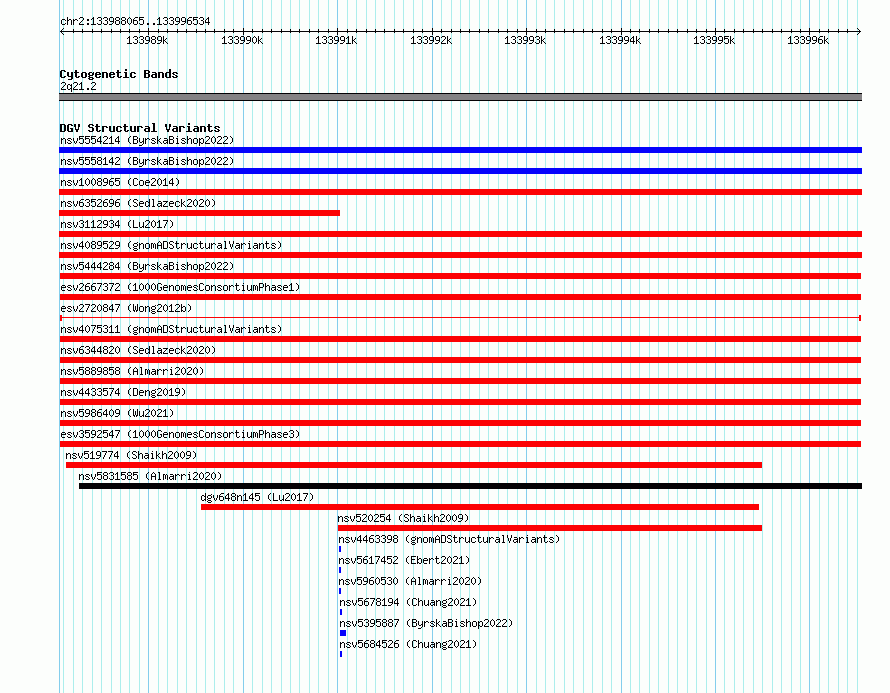890x693 pixels.
Task: Open variant esv3592547 (1000GenomesConsortiumPhase3) label
Action: (180, 434)
